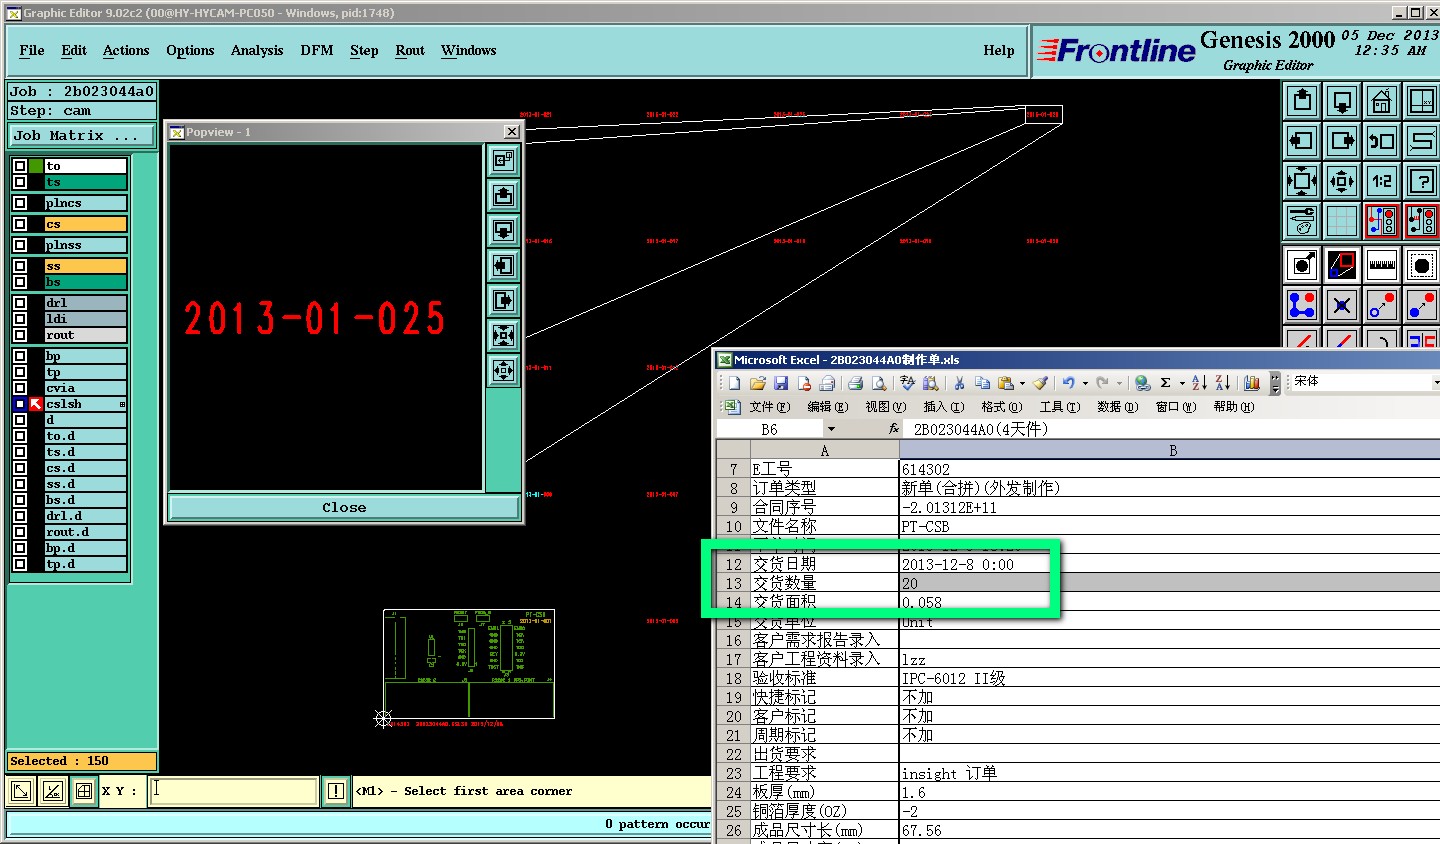Open the File menu in Genesis
The image size is (1440, 844).
[x=32, y=50]
